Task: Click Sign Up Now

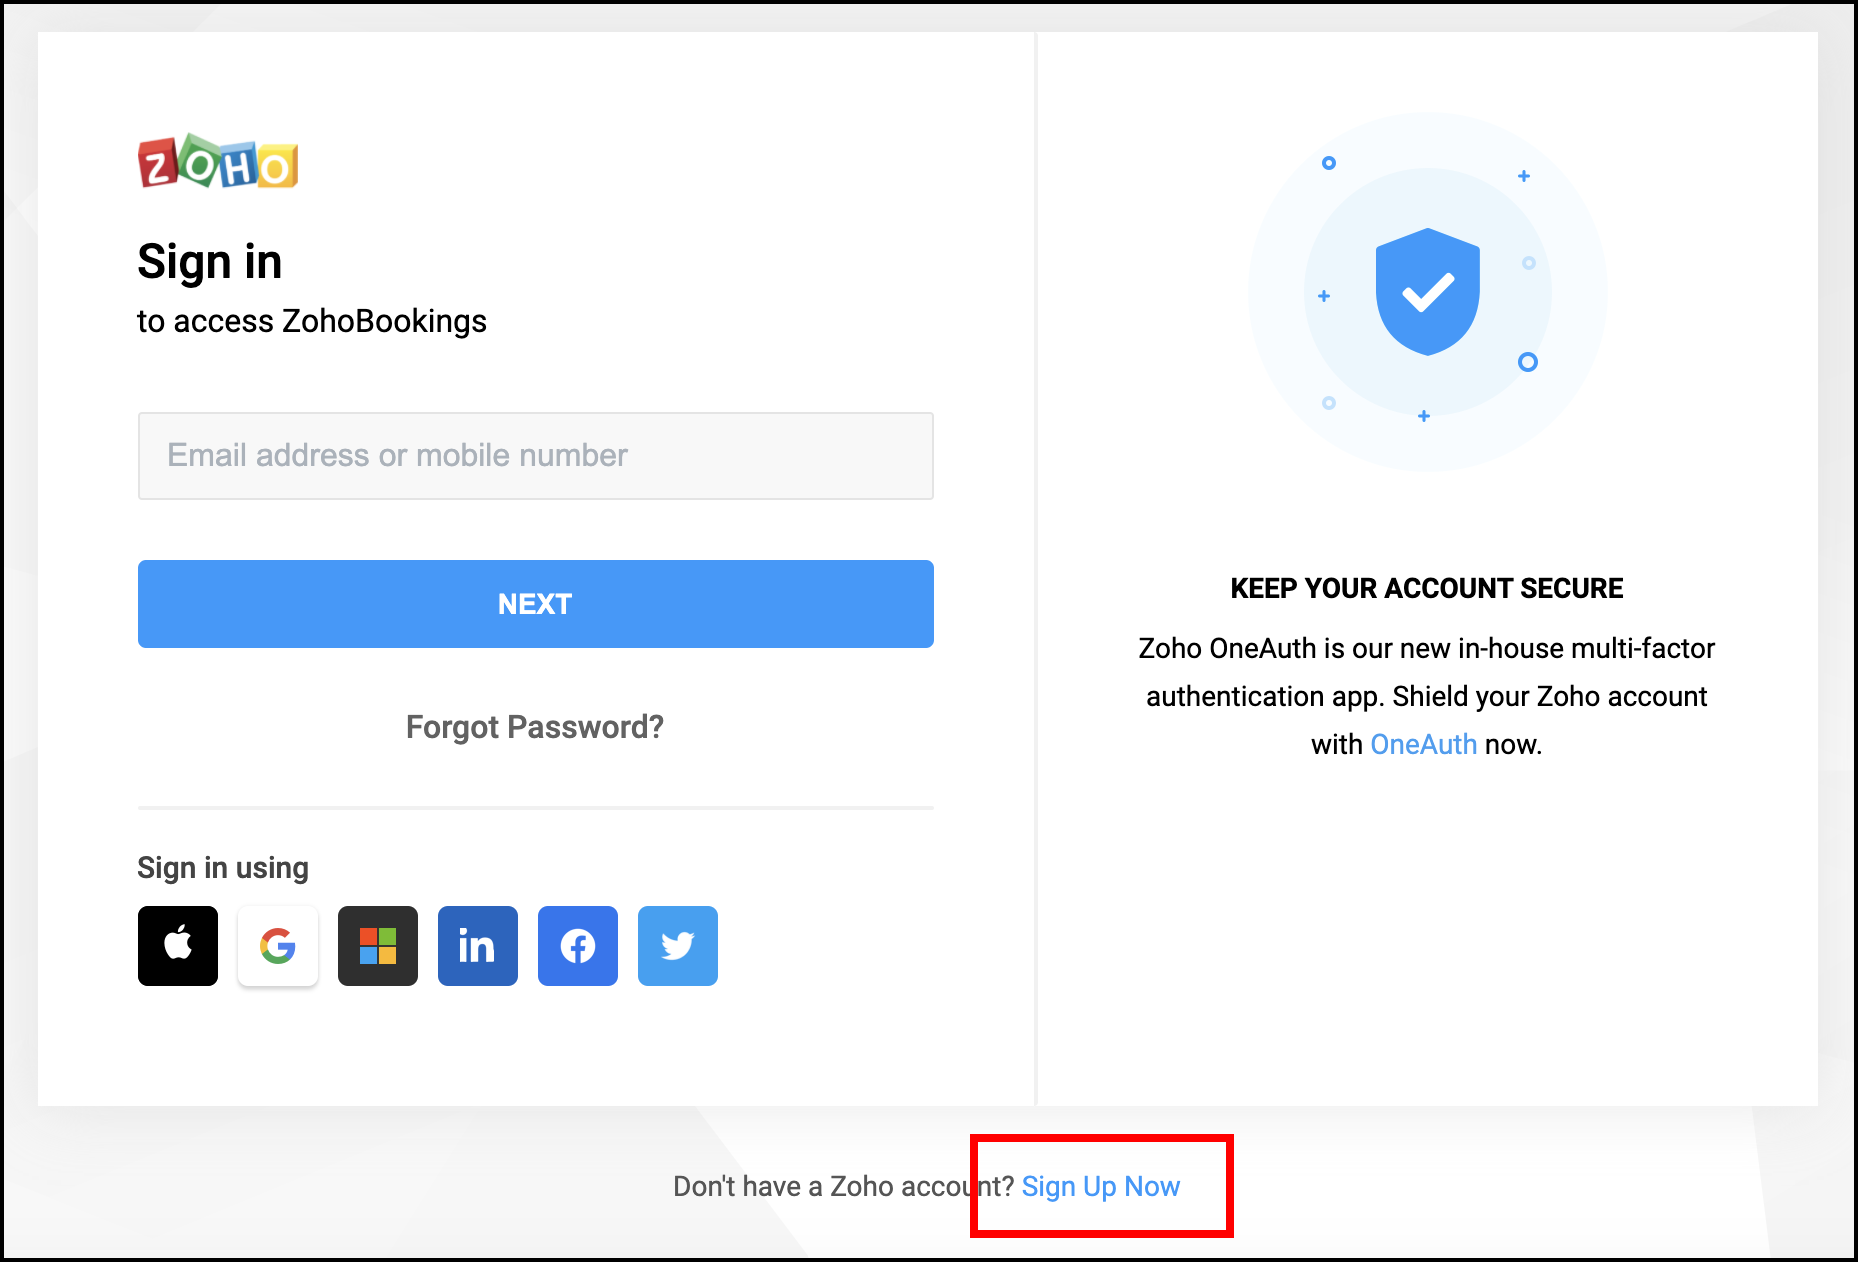Action: 1101,1186
